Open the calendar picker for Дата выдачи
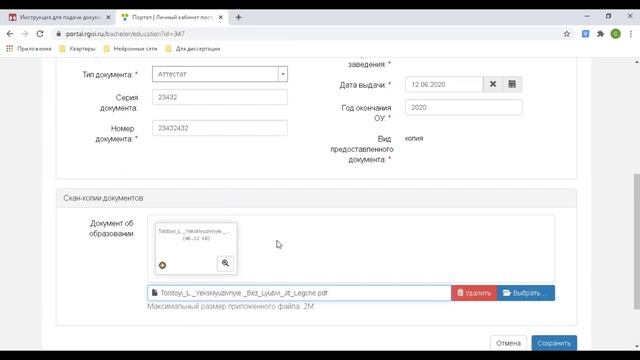Image resolution: width=640 pixels, height=360 pixels. 512,84
